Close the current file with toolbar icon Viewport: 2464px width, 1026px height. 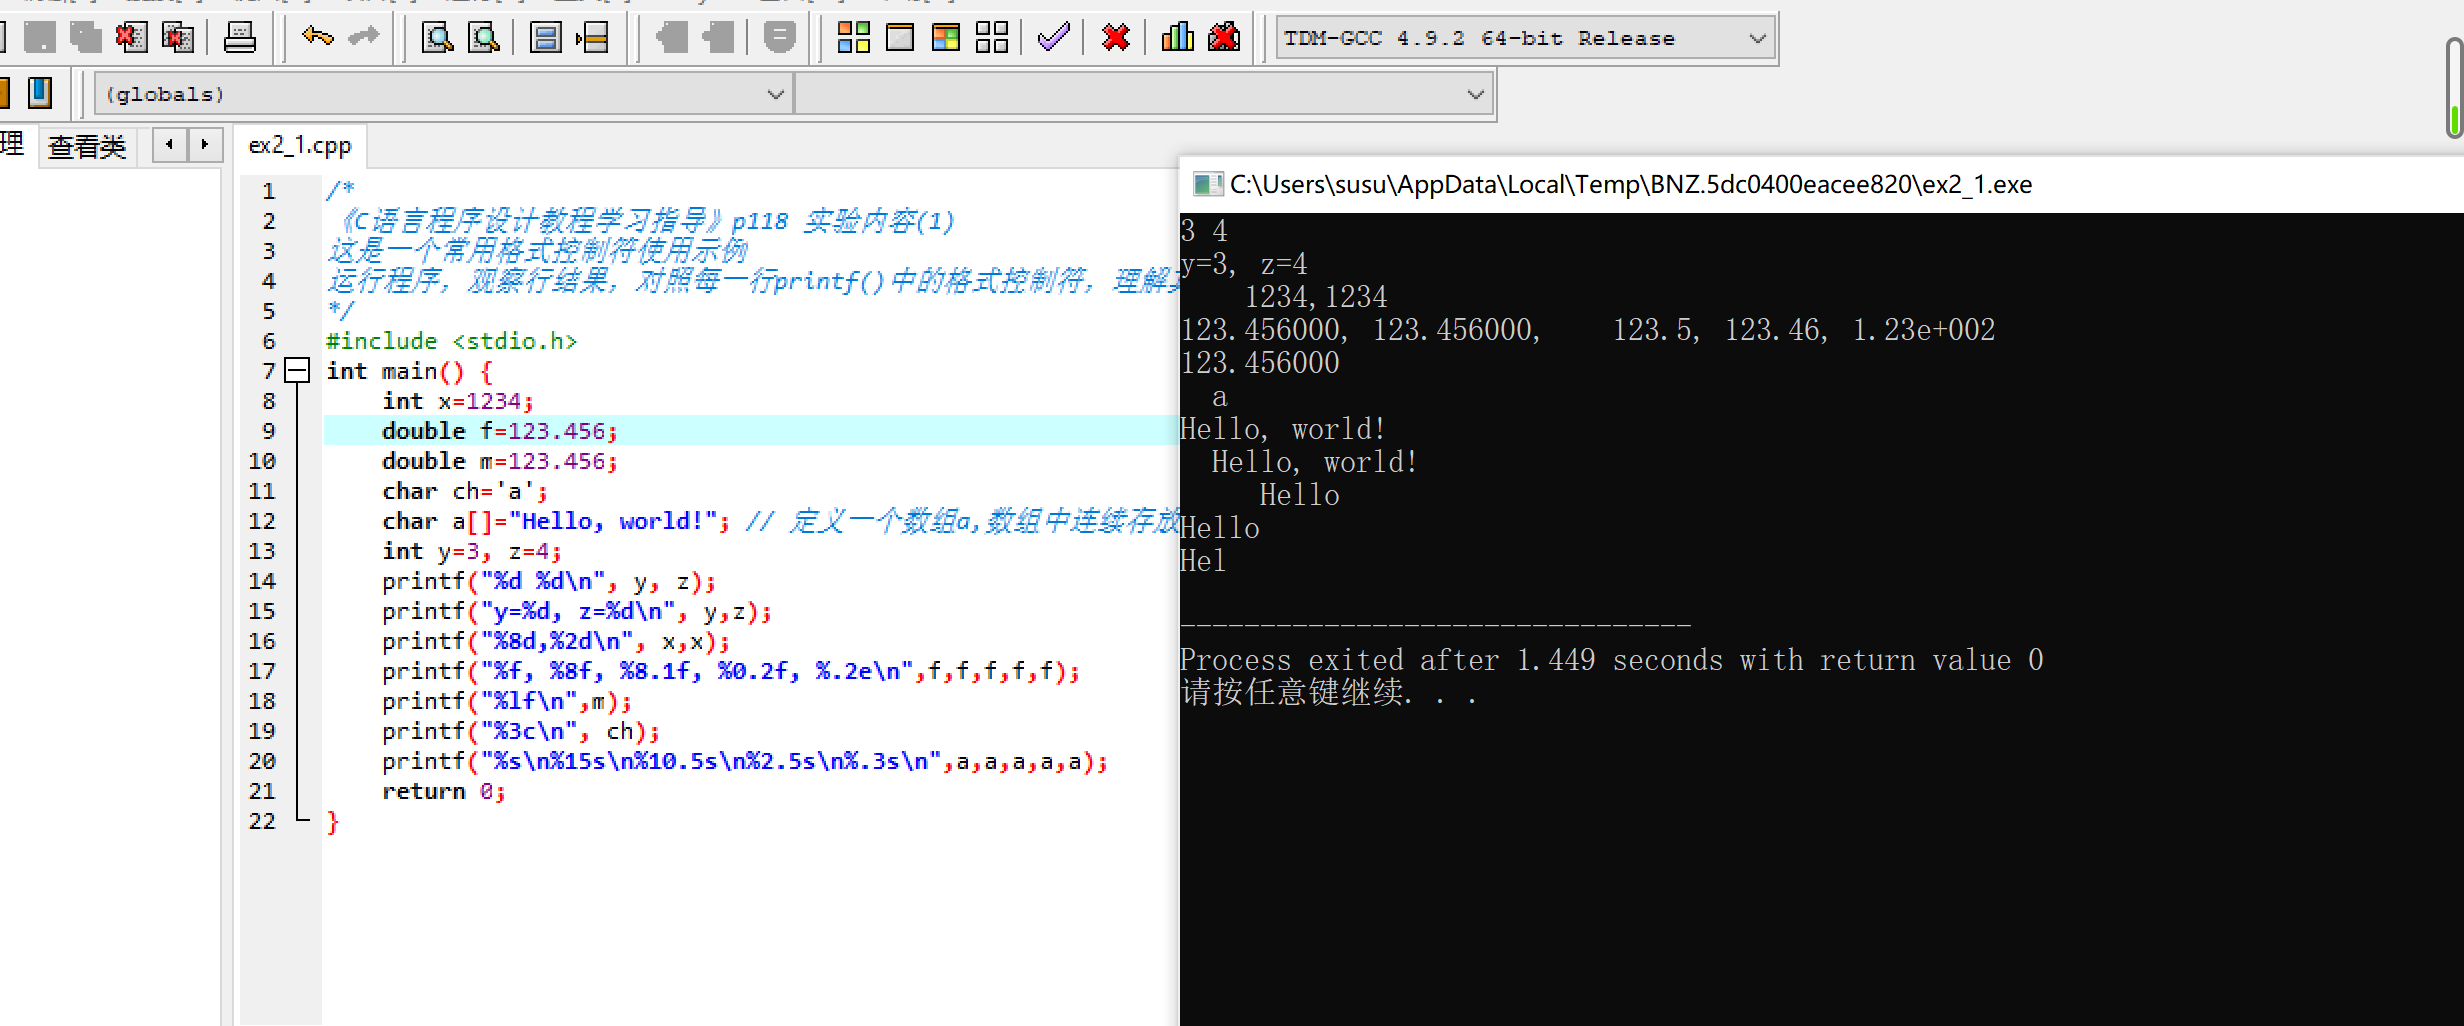[131, 38]
